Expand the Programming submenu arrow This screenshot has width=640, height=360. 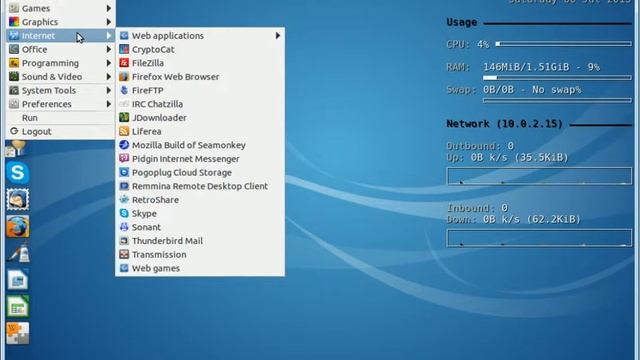click(109, 63)
